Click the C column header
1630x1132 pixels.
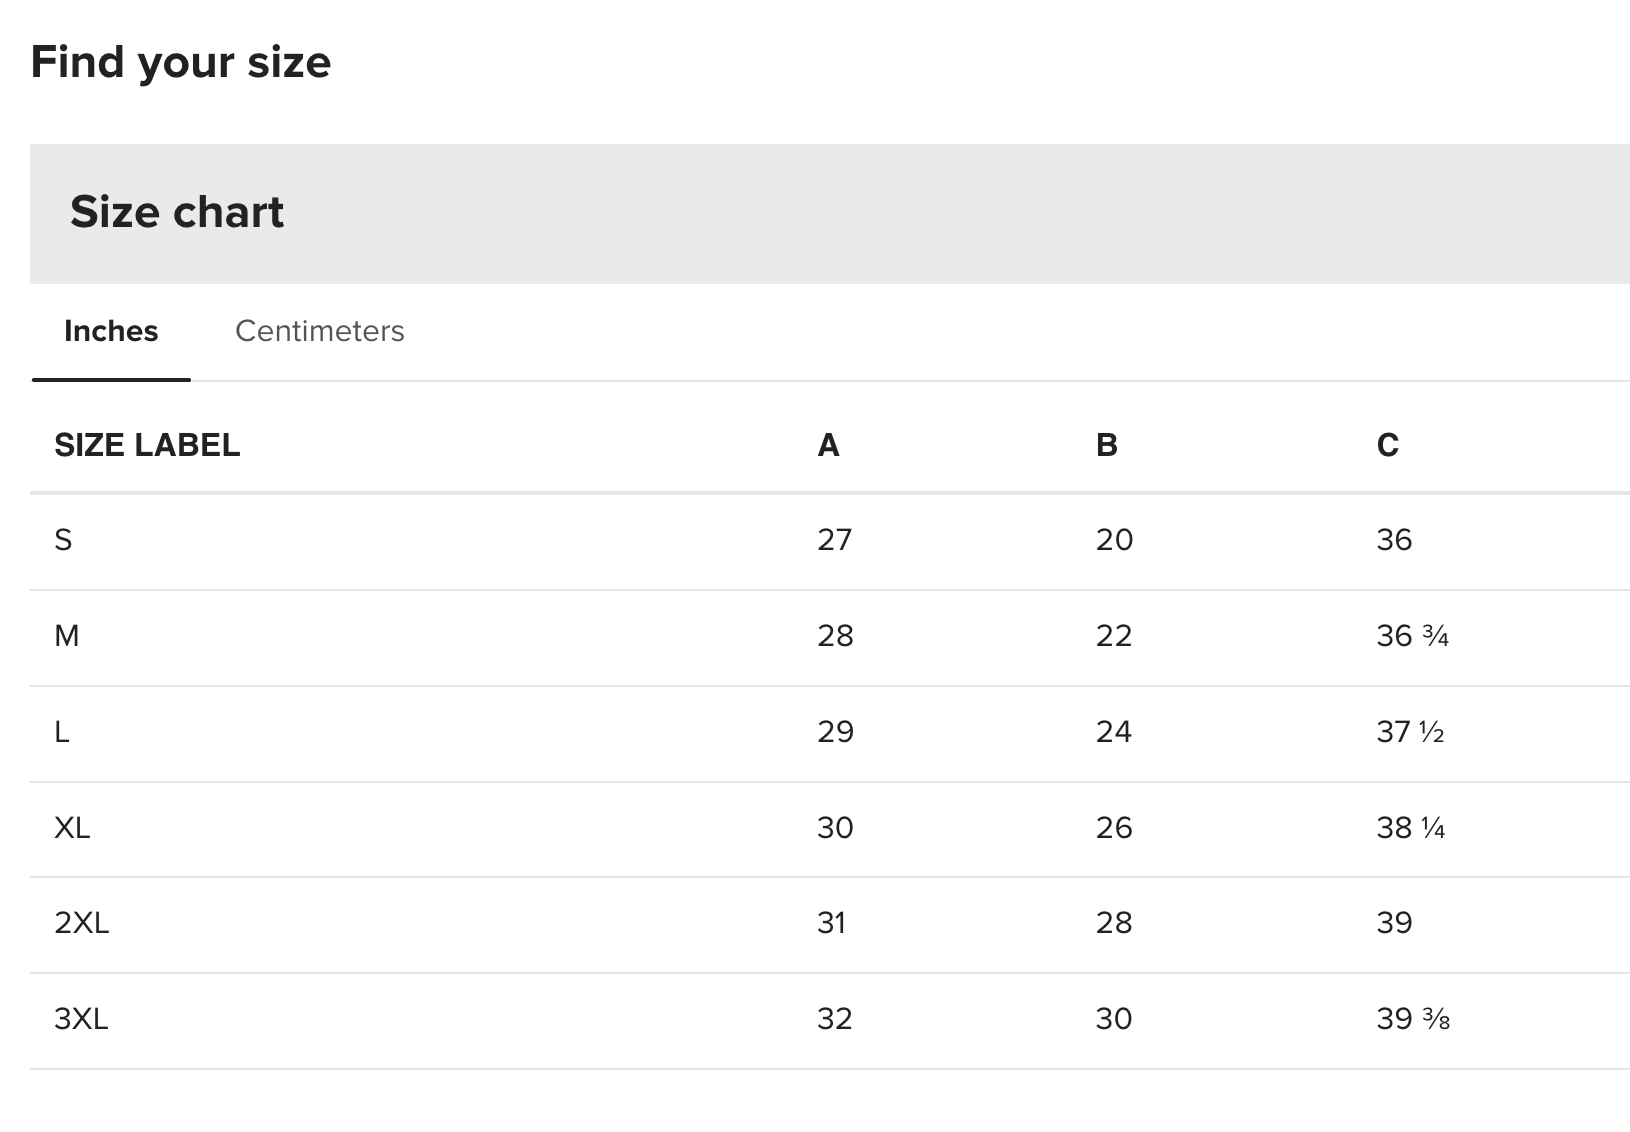[x=1387, y=445]
